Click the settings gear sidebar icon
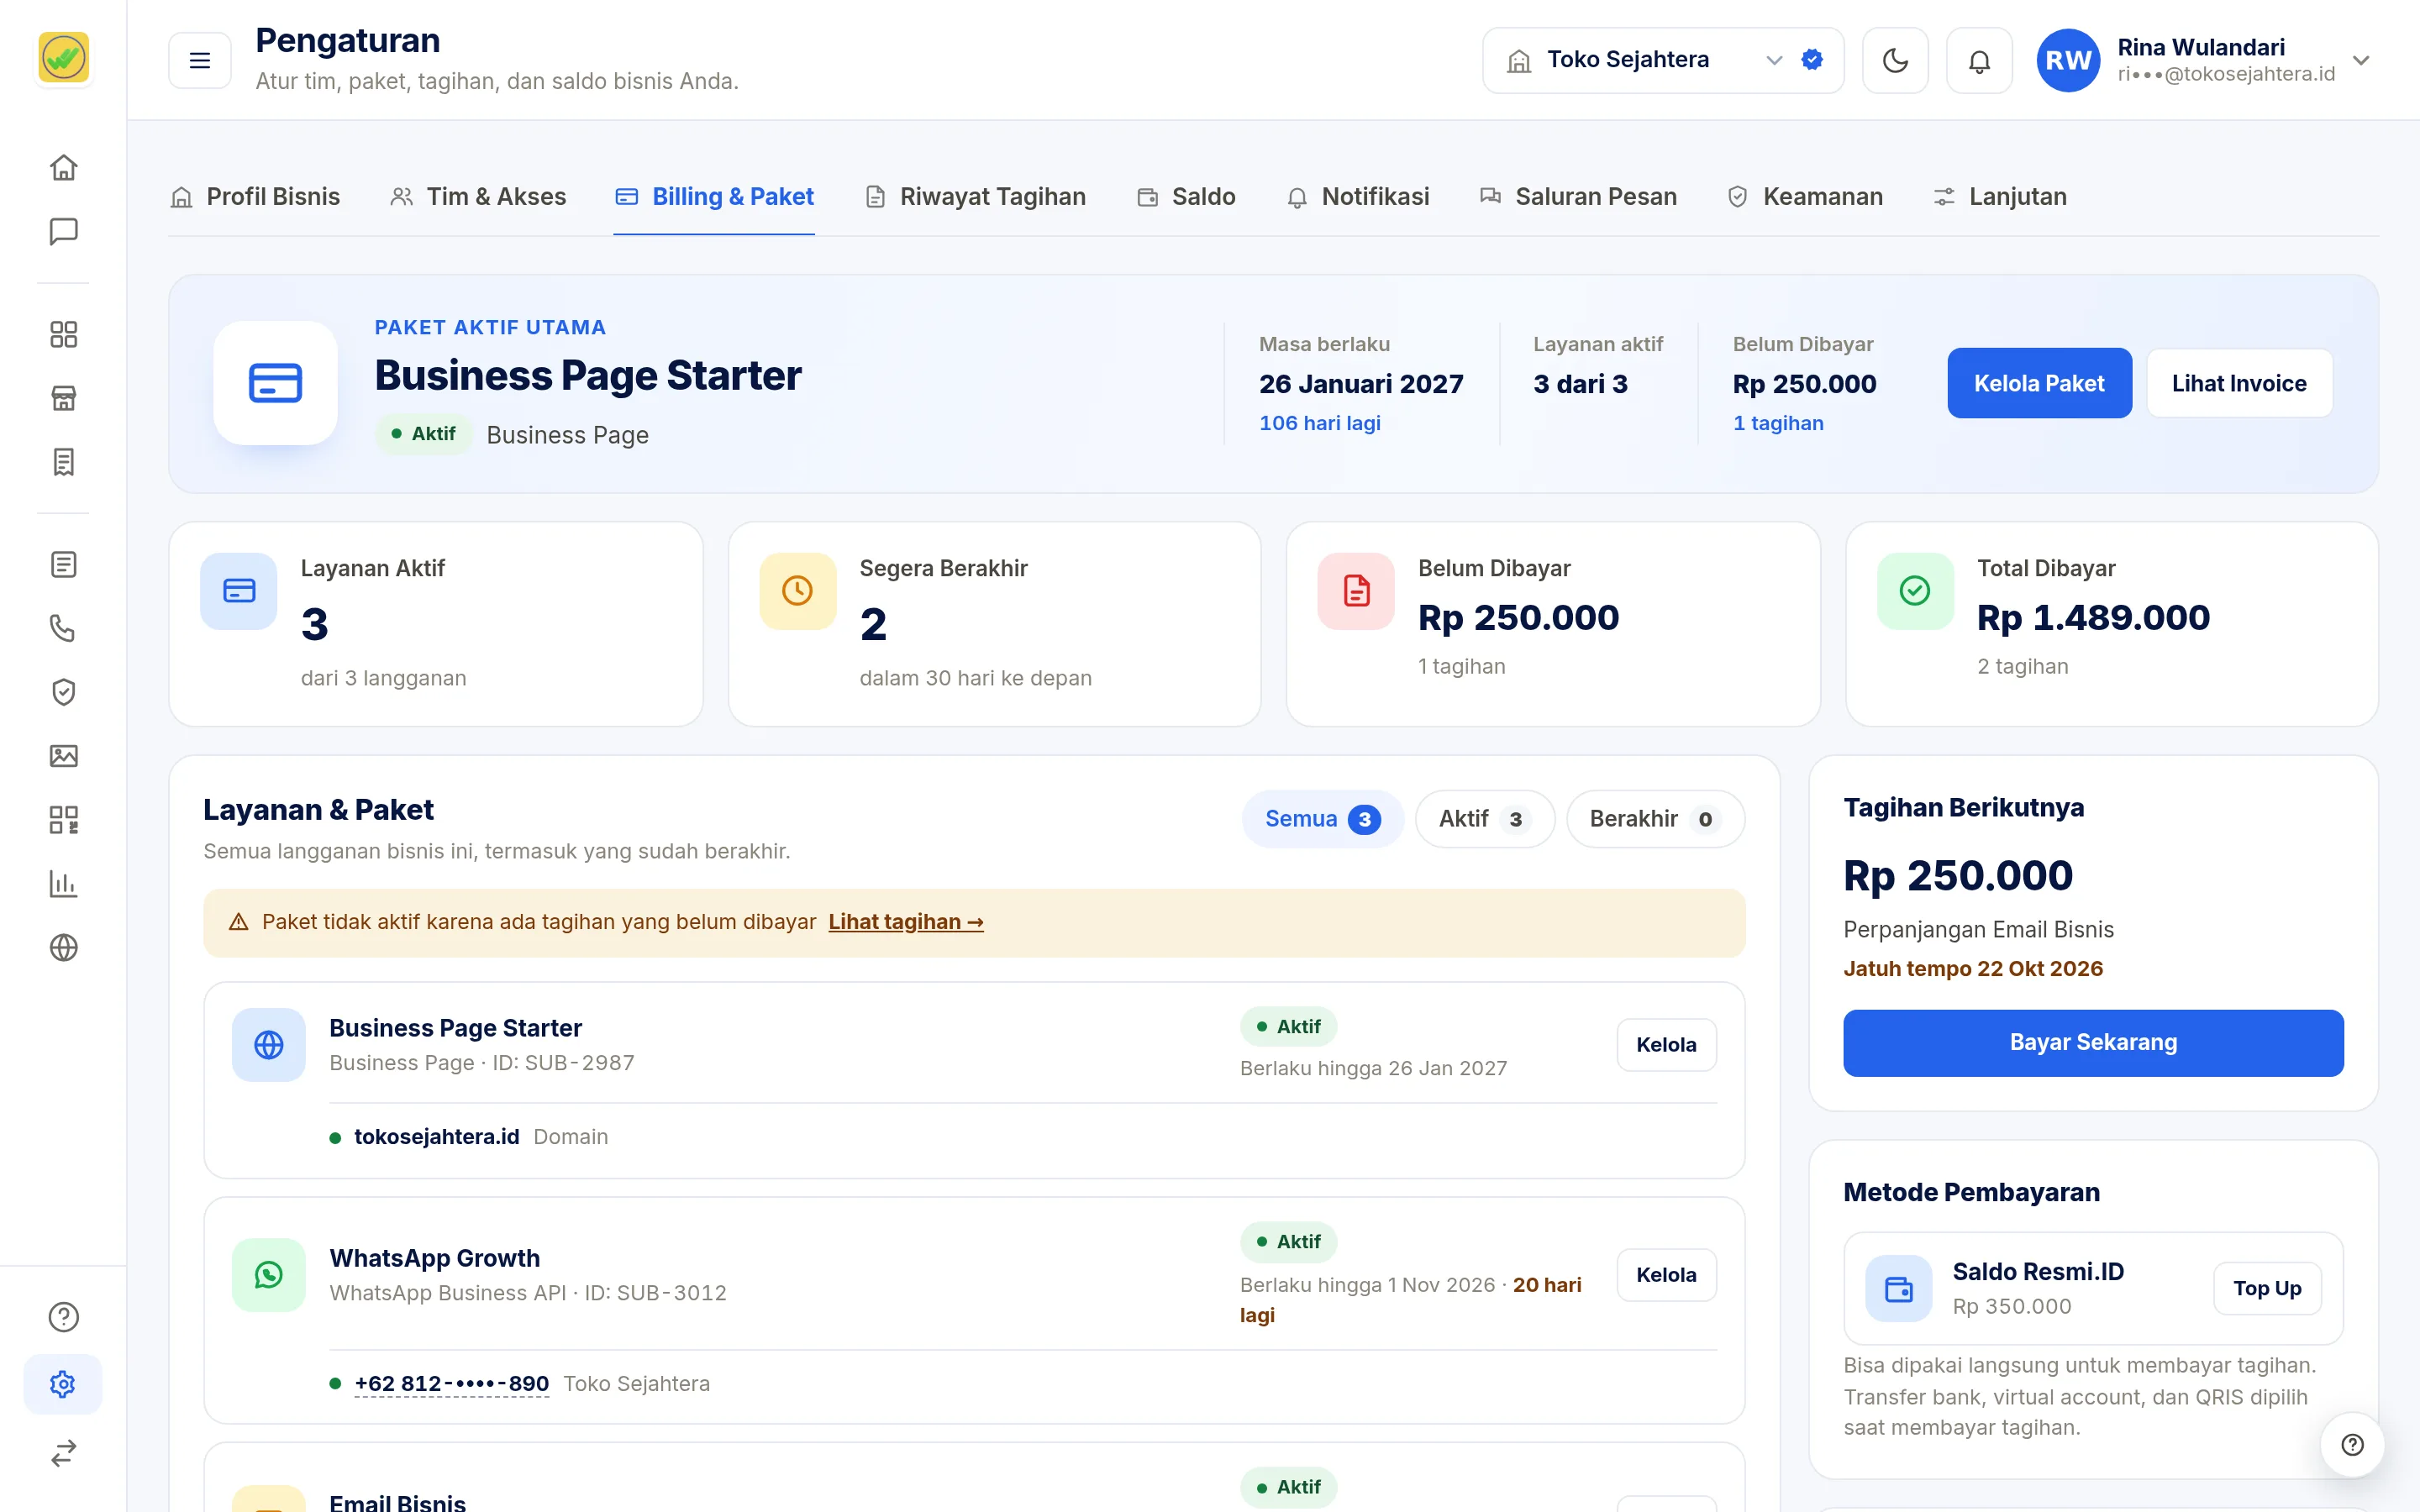 tap(63, 1384)
